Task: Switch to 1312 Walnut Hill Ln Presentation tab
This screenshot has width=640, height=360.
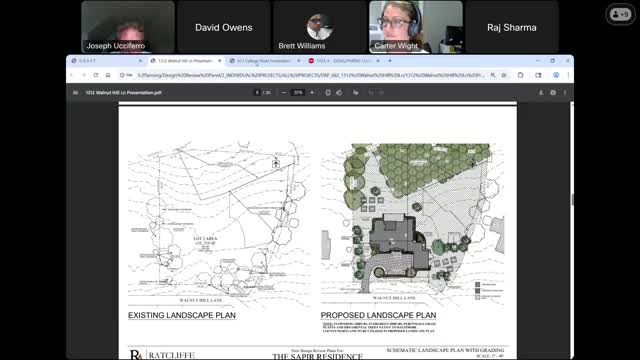Action: [186, 61]
